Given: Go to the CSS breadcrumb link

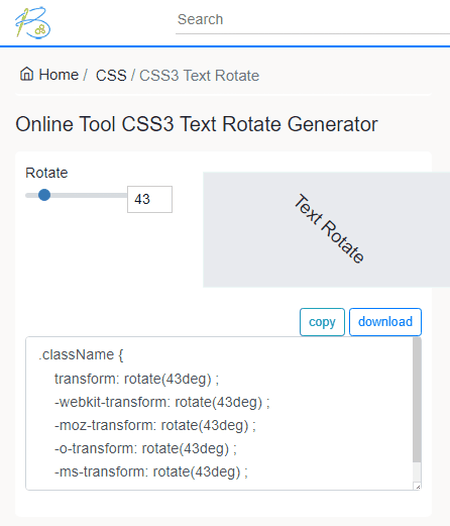Looking at the screenshot, I should [x=111, y=75].
